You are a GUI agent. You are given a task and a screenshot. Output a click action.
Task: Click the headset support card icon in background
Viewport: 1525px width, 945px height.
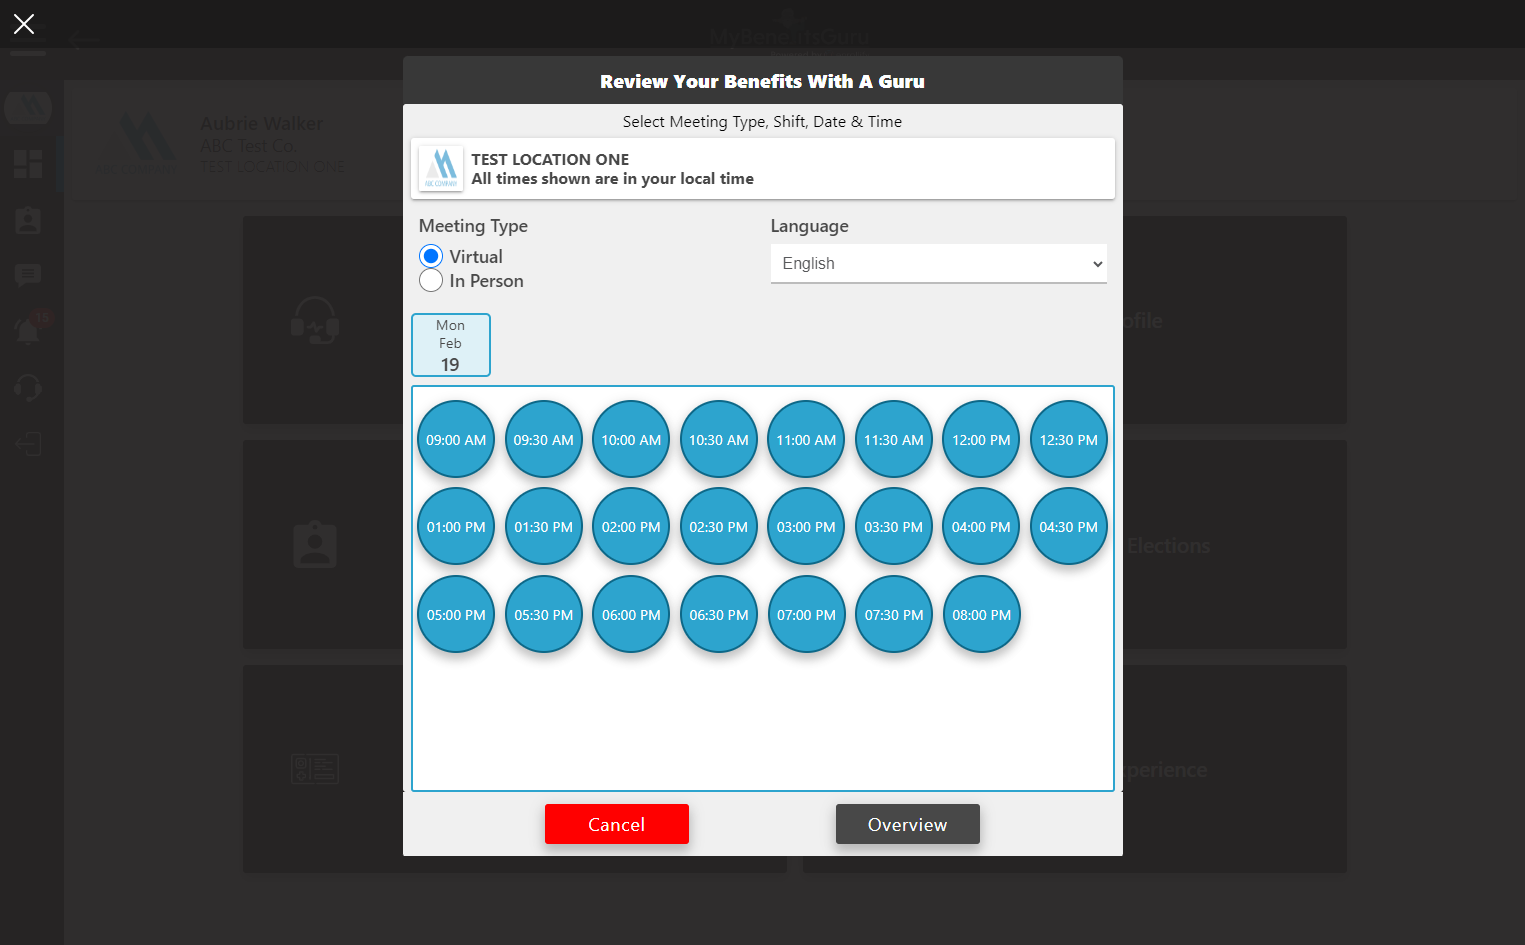pyautogui.click(x=315, y=320)
